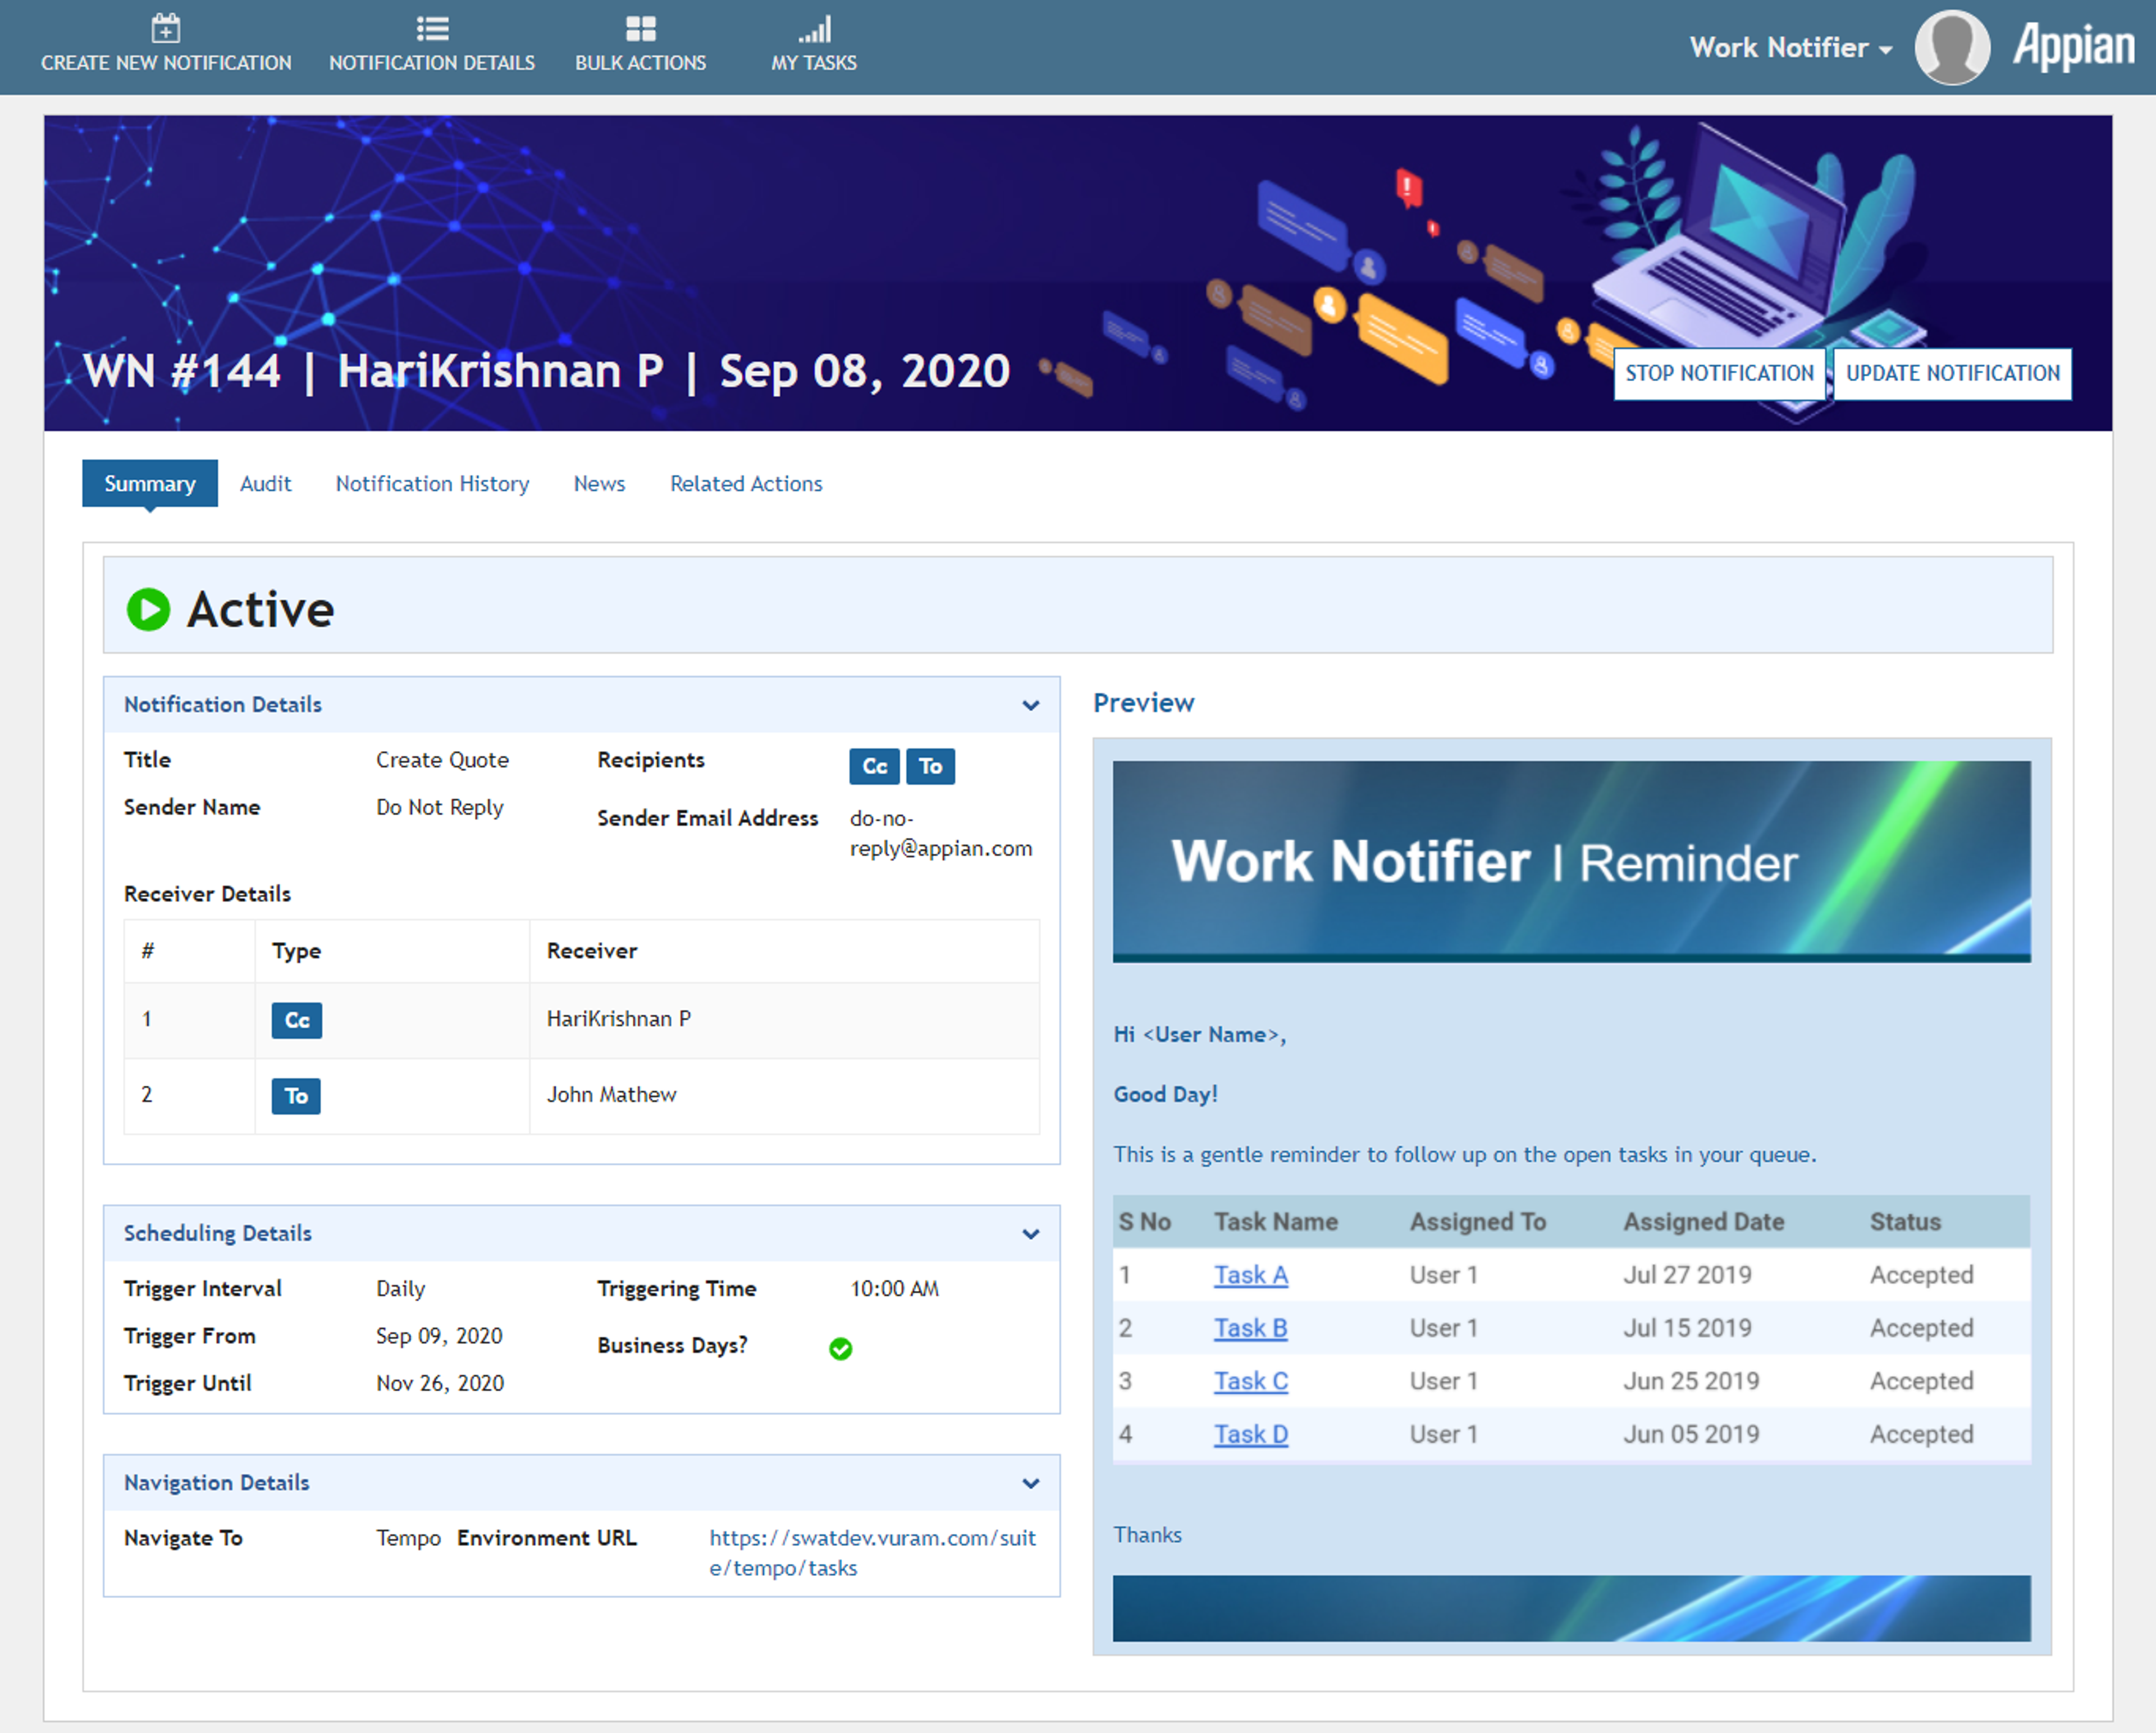2156x1733 pixels.
Task: Click the do-no-reply@appian.com email address
Action: pos(940,833)
